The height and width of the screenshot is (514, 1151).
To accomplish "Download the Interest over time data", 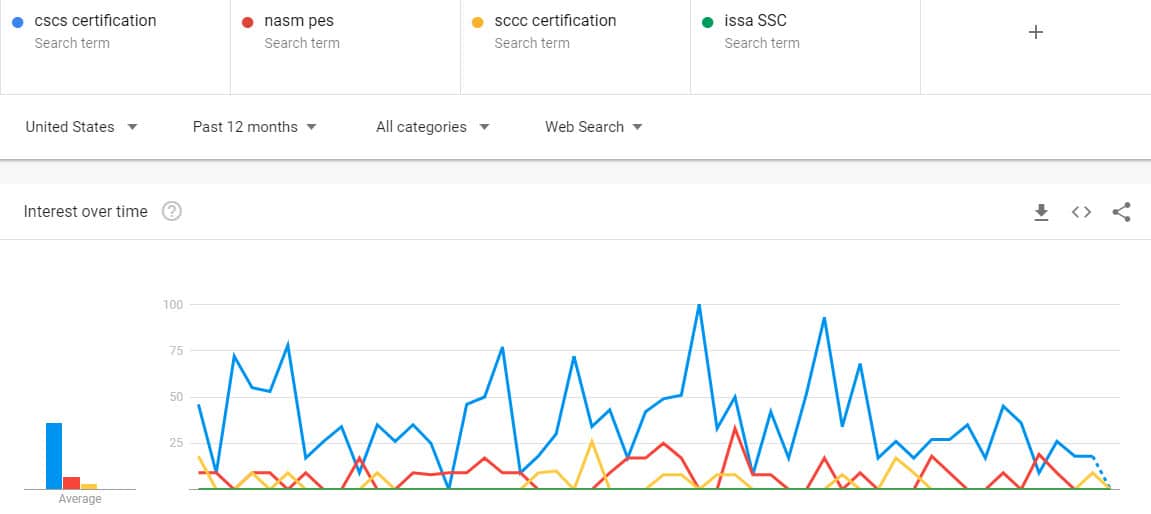I will point(1041,212).
